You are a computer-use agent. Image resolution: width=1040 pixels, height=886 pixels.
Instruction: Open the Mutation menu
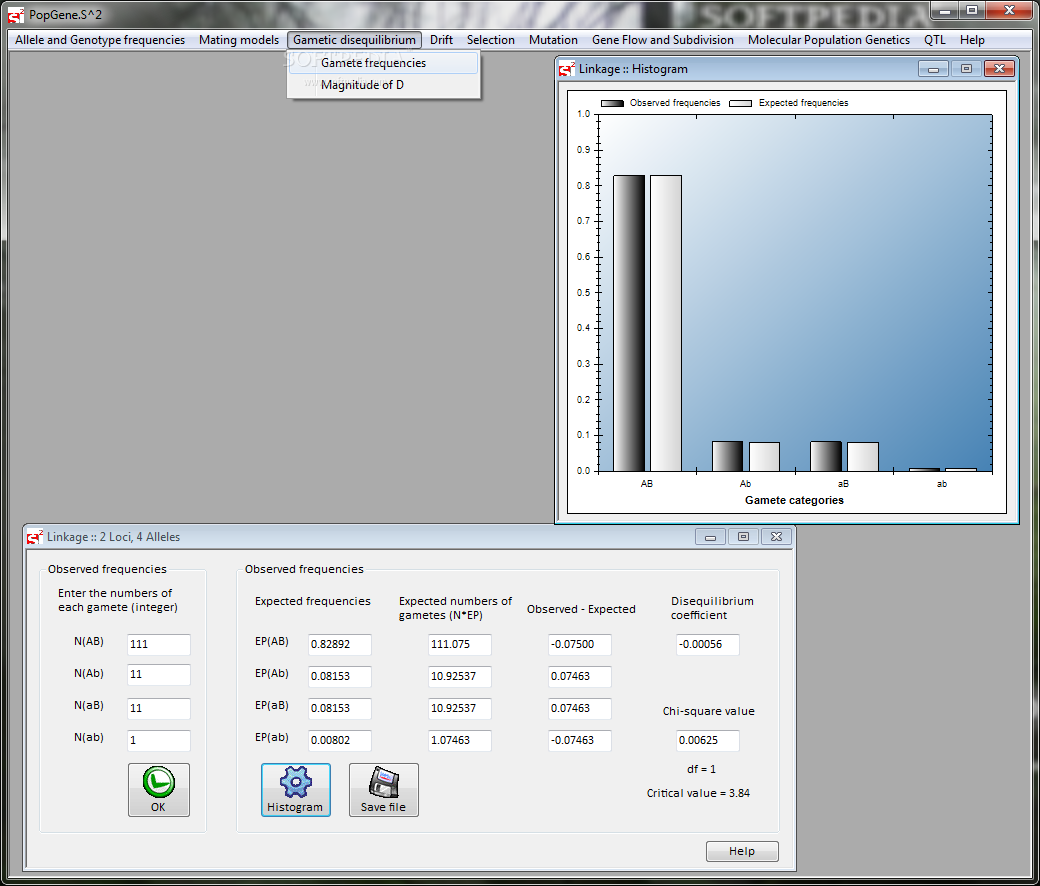click(x=553, y=40)
